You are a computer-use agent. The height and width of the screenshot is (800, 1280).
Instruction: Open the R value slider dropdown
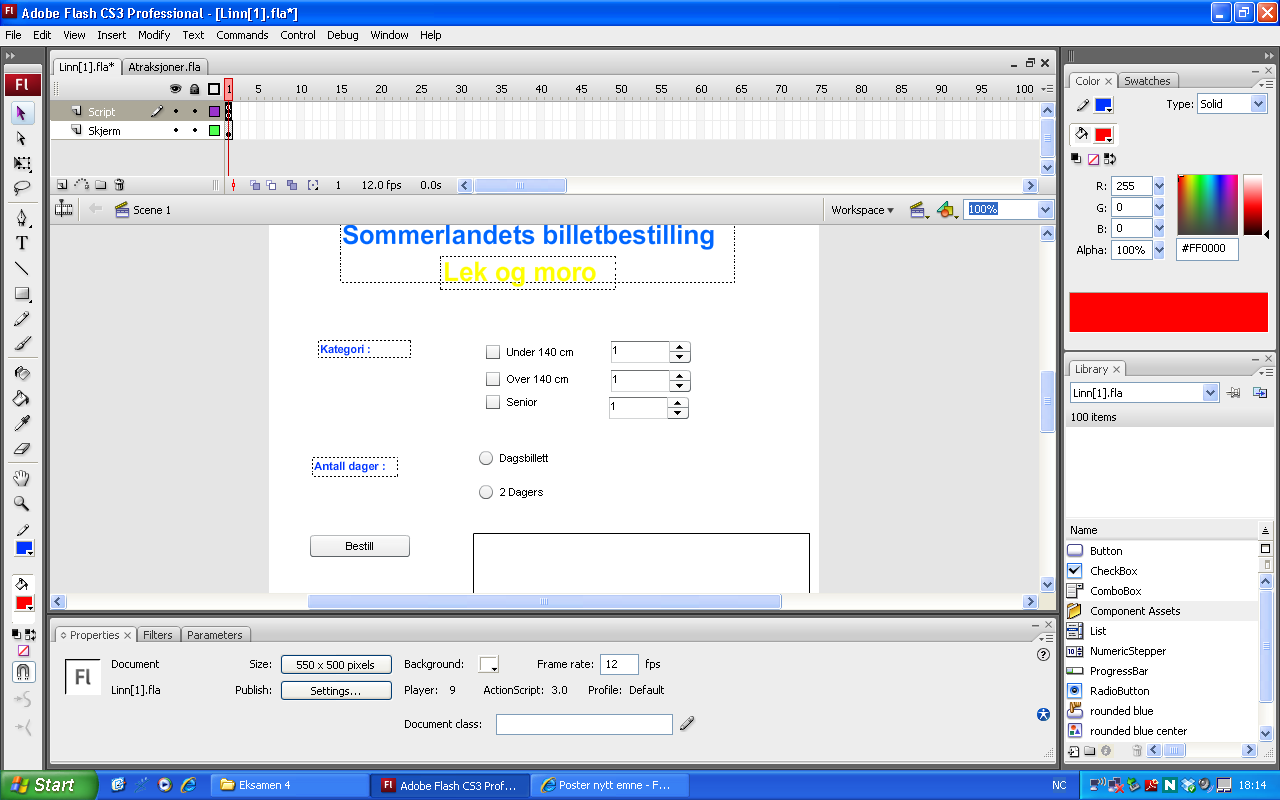tap(1159, 186)
